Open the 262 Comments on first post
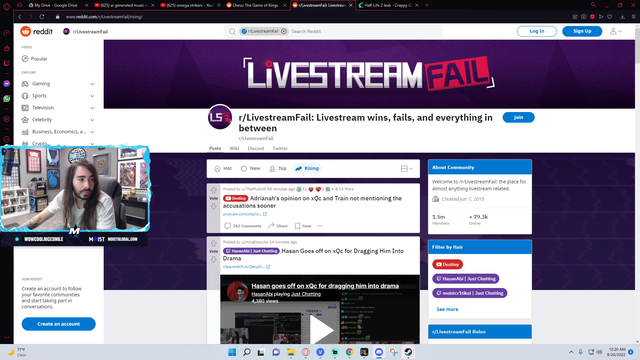 click(x=242, y=226)
